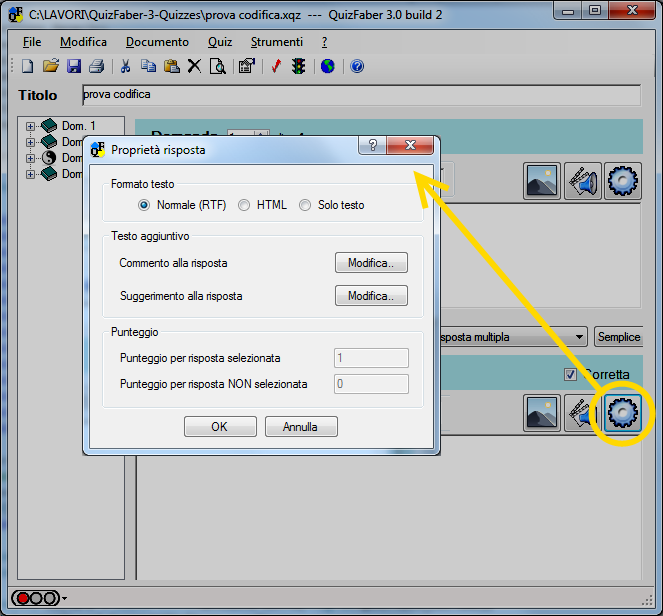Click the traffic light toolbar icon
The image size is (663, 616).
(x=299, y=66)
